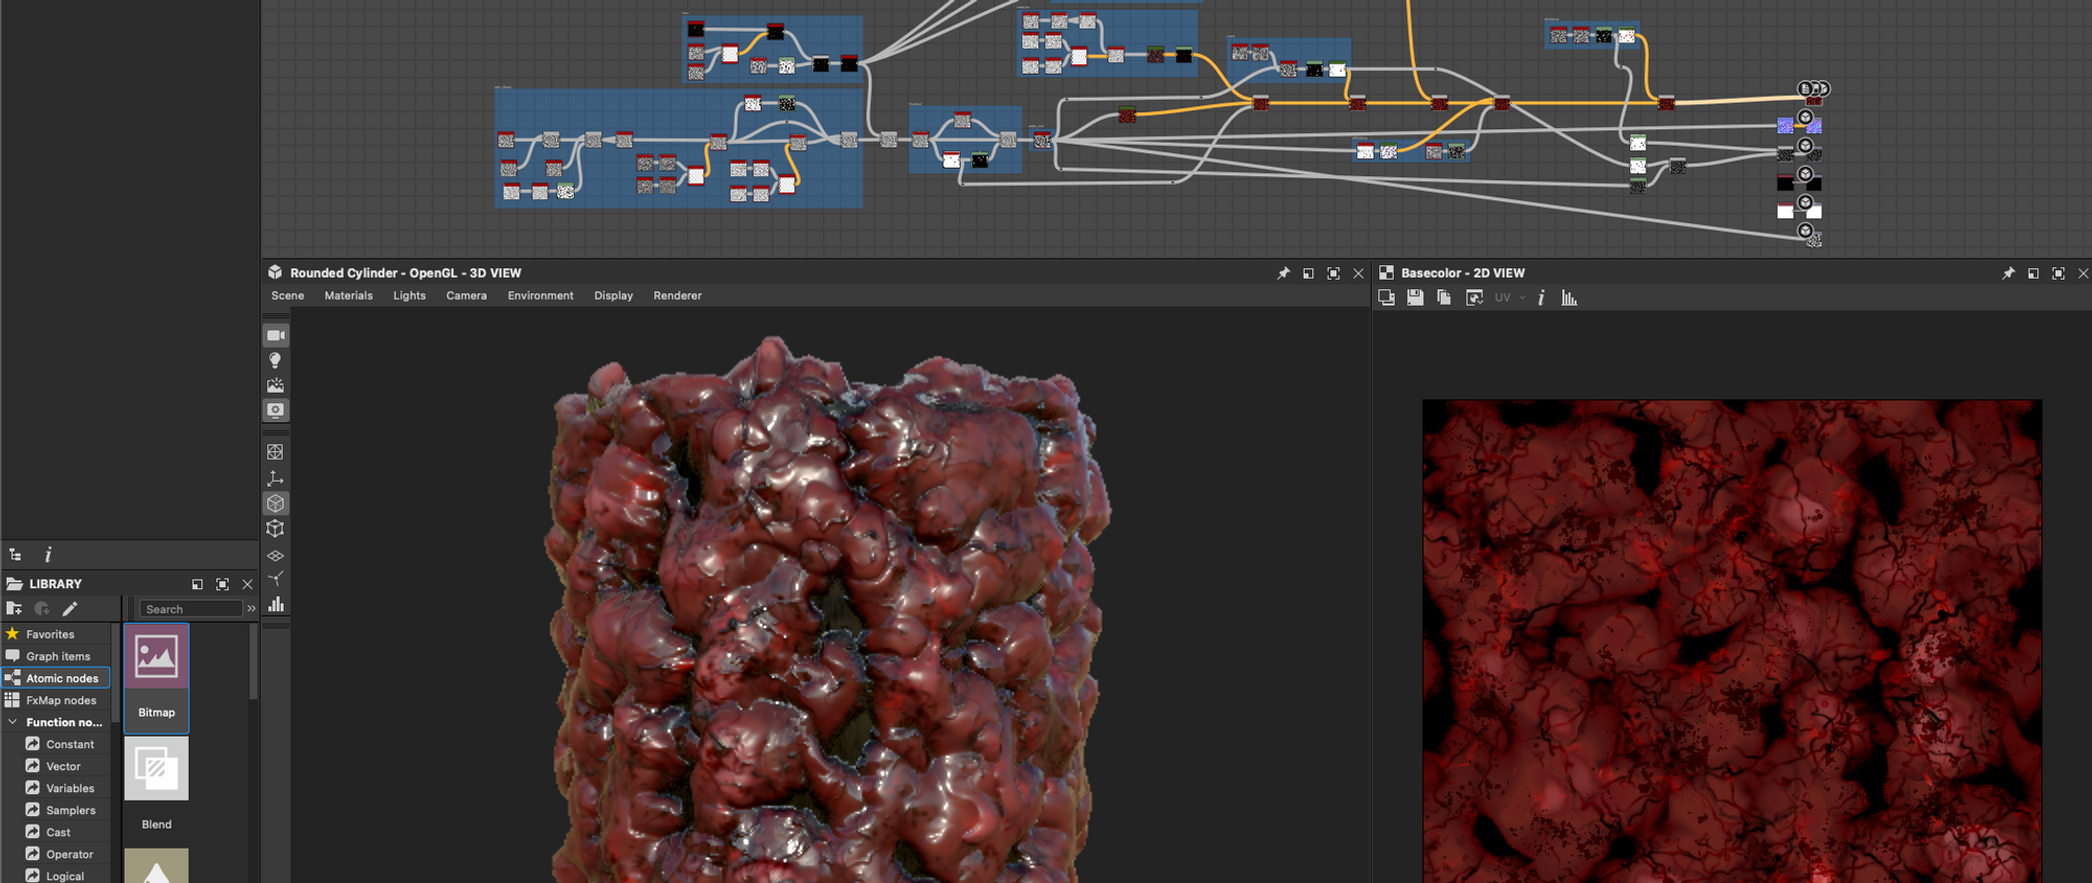The width and height of the screenshot is (2092, 883).
Task: Toggle the display settings monitor icon
Action: point(275,410)
